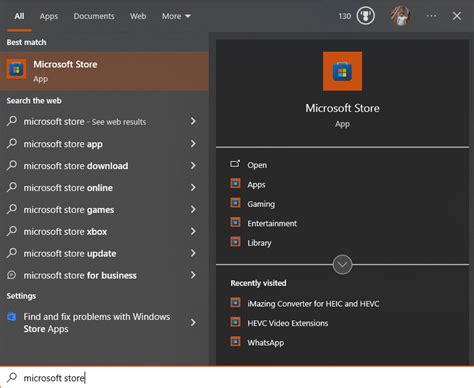Open recently visited HEVC Video Extensions
474x388 pixels.
click(x=288, y=323)
